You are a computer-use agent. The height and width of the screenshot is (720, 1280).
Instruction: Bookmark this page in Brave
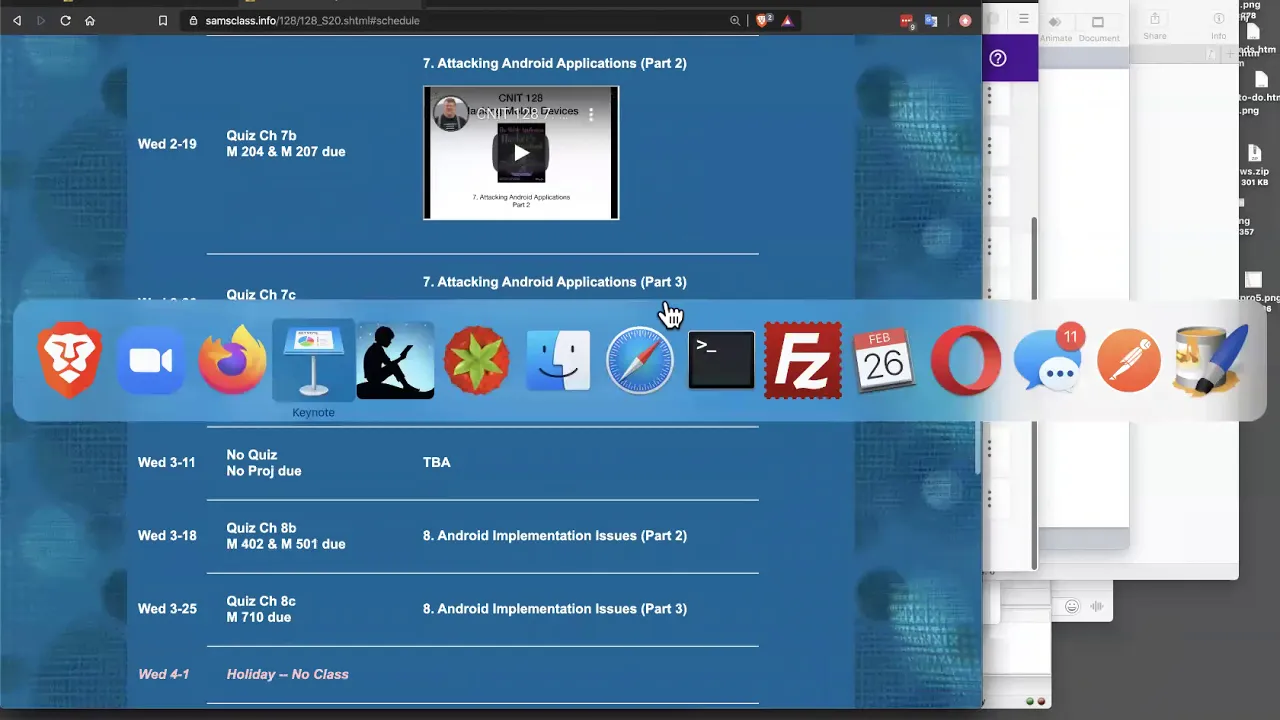(163, 20)
